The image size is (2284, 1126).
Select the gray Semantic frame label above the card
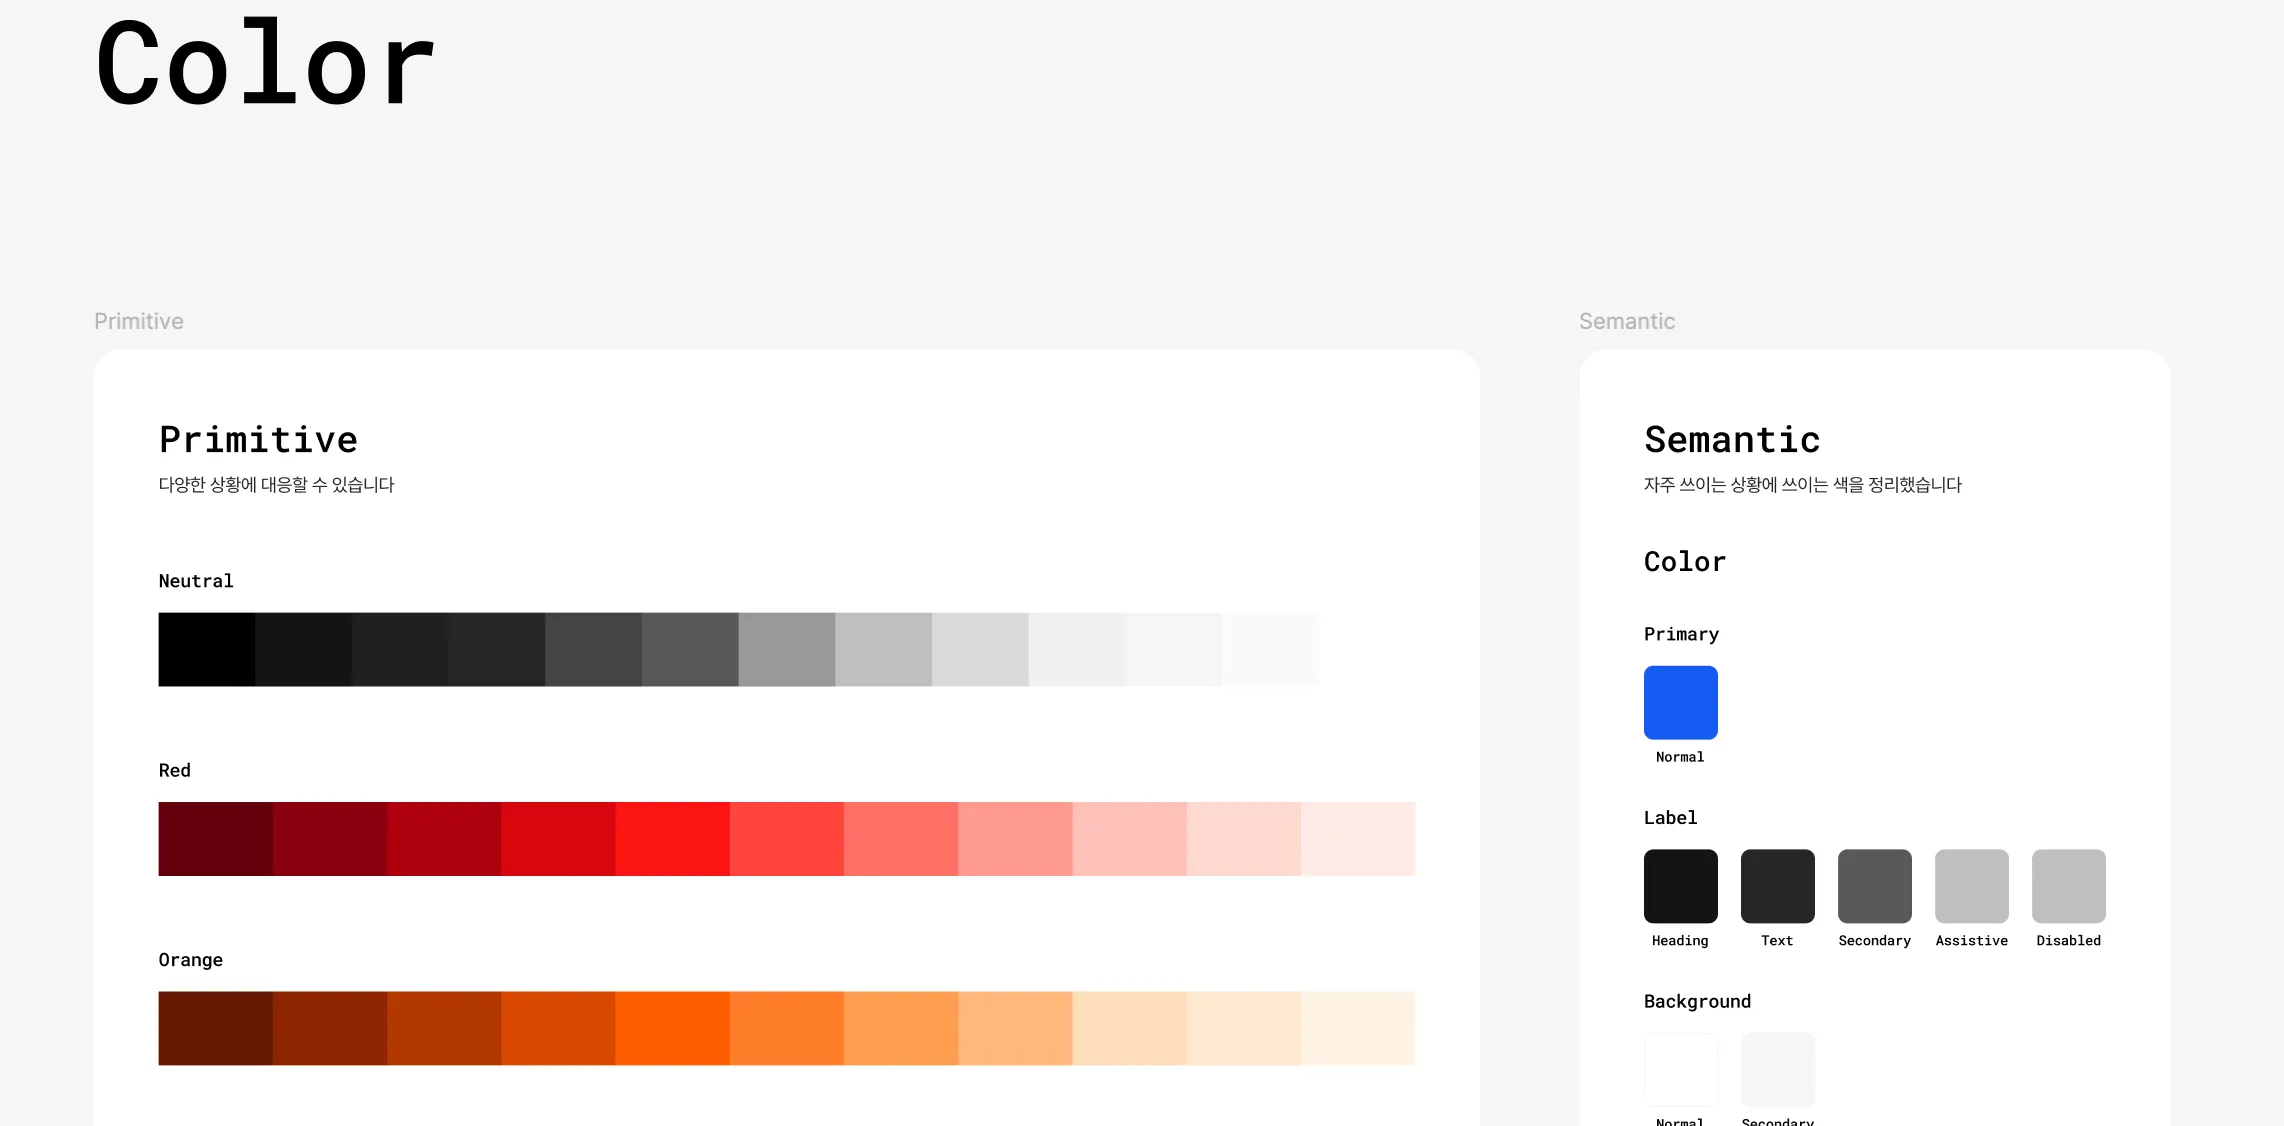click(x=1626, y=321)
